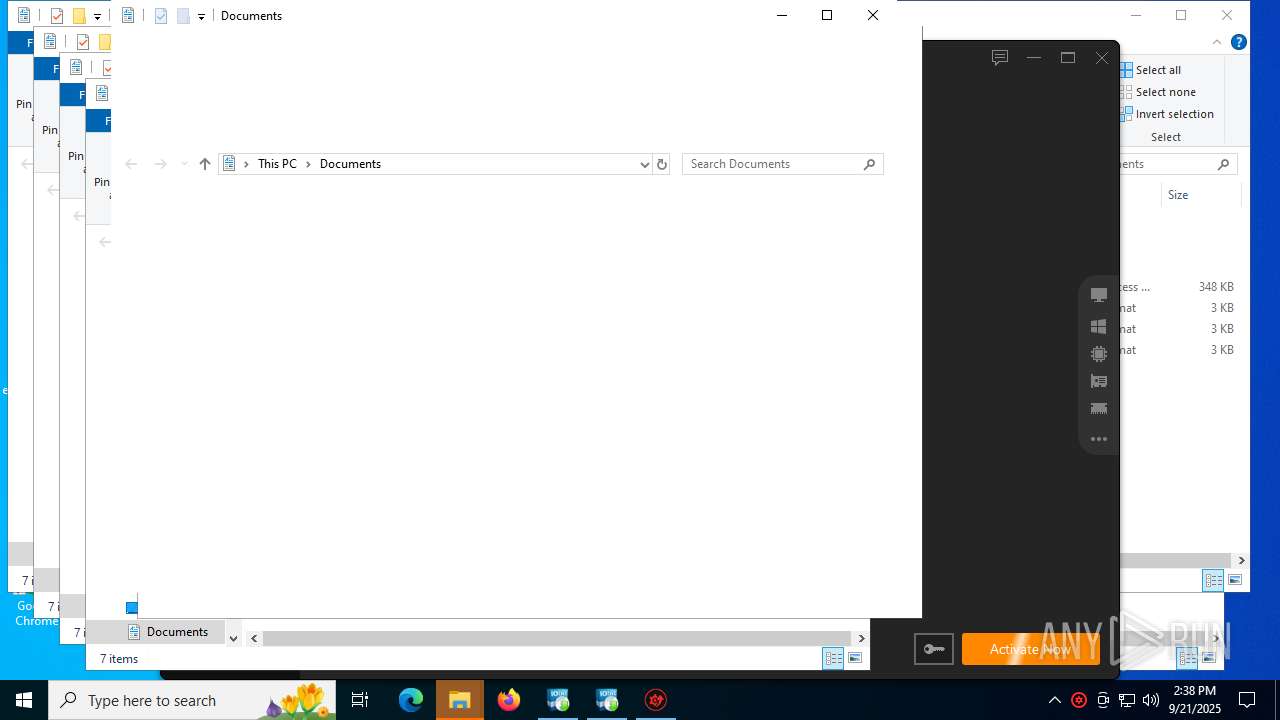Click the volume speaker icon in system tray

pyautogui.click(x=1151, y=700)
